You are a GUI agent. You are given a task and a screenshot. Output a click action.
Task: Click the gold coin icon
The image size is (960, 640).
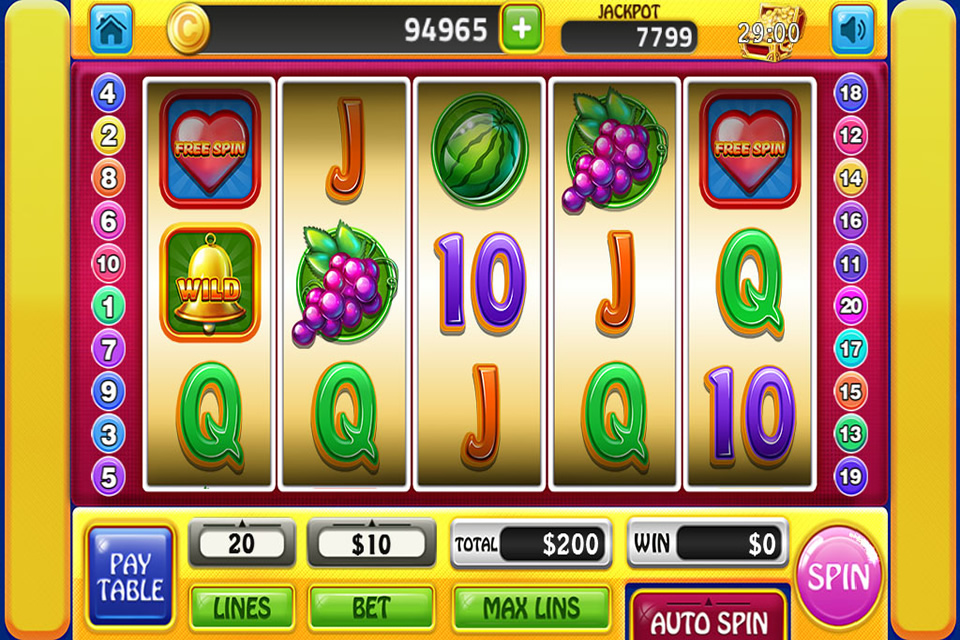[x=188, y=29]
